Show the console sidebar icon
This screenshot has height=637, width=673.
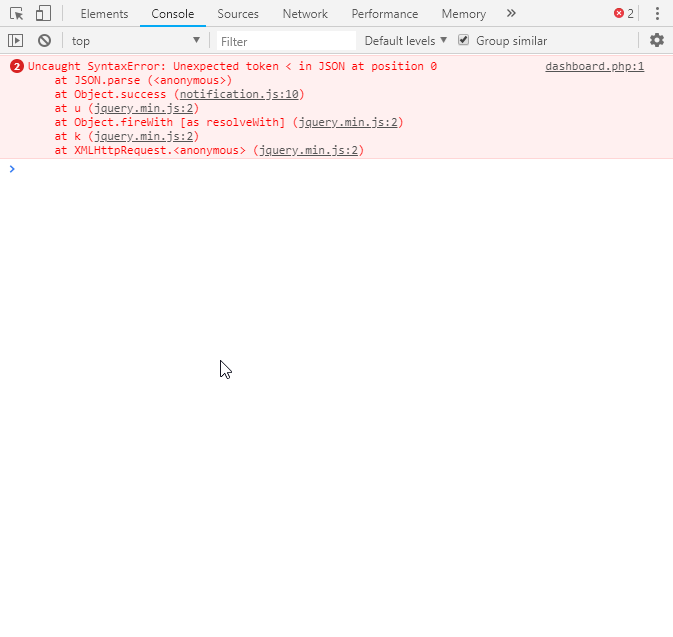(x=15, y=41)
